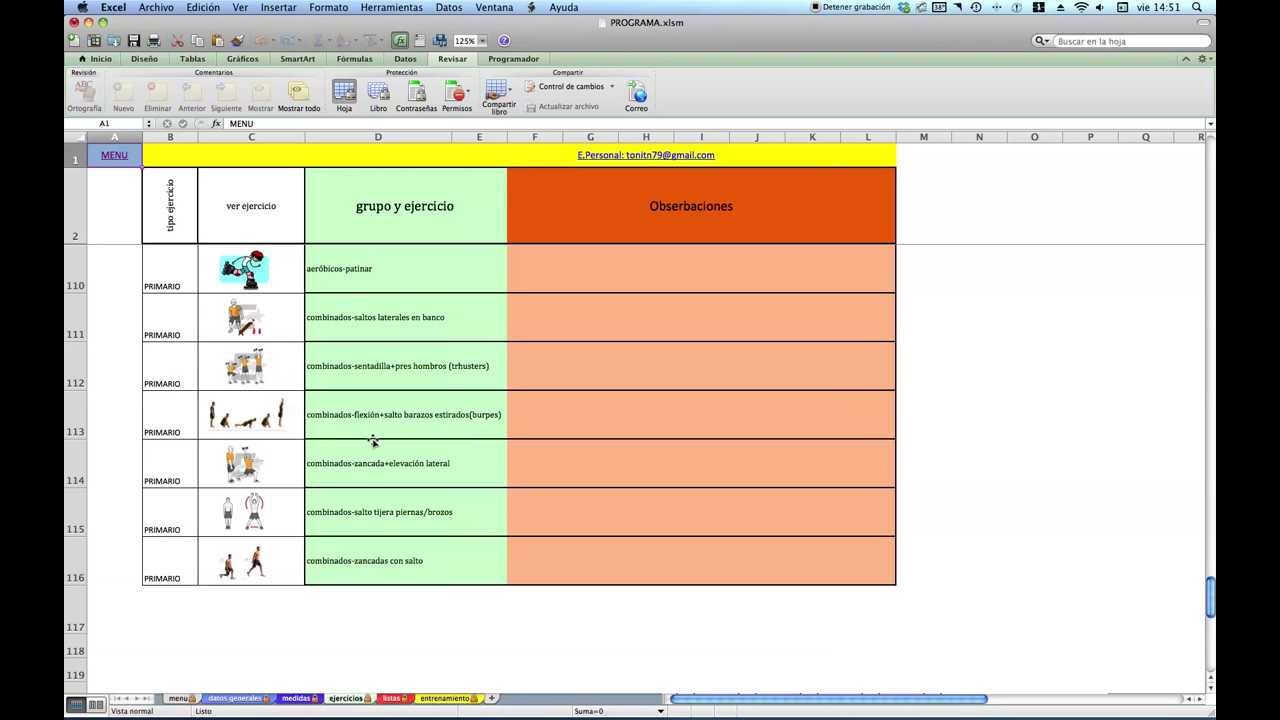The image size is (1280, 720).
Task: Switch to page layout view button
Action: pos(96,705)
